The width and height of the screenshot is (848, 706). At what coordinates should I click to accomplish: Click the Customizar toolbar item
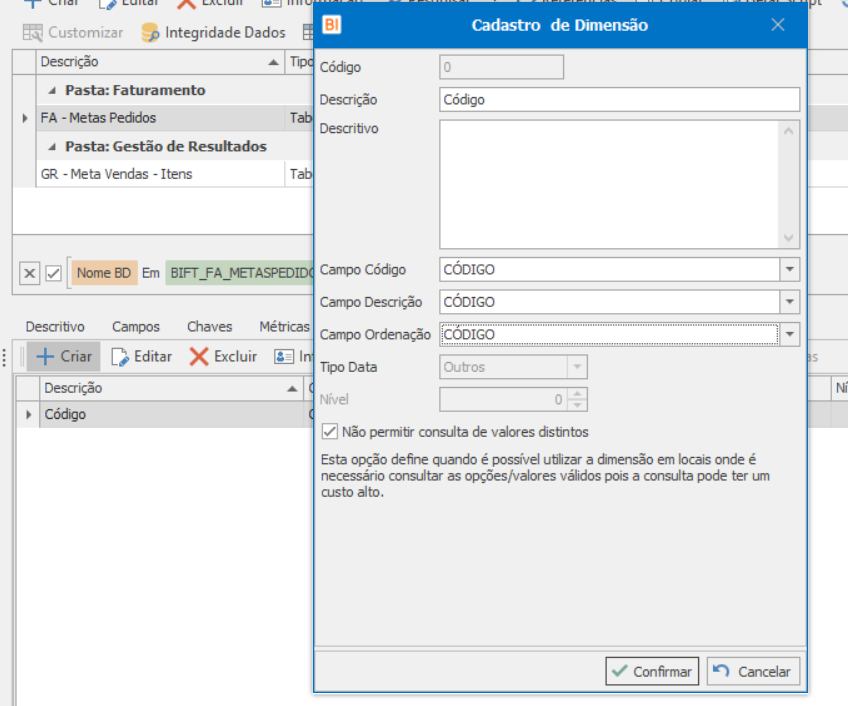[x=73, y=32]
